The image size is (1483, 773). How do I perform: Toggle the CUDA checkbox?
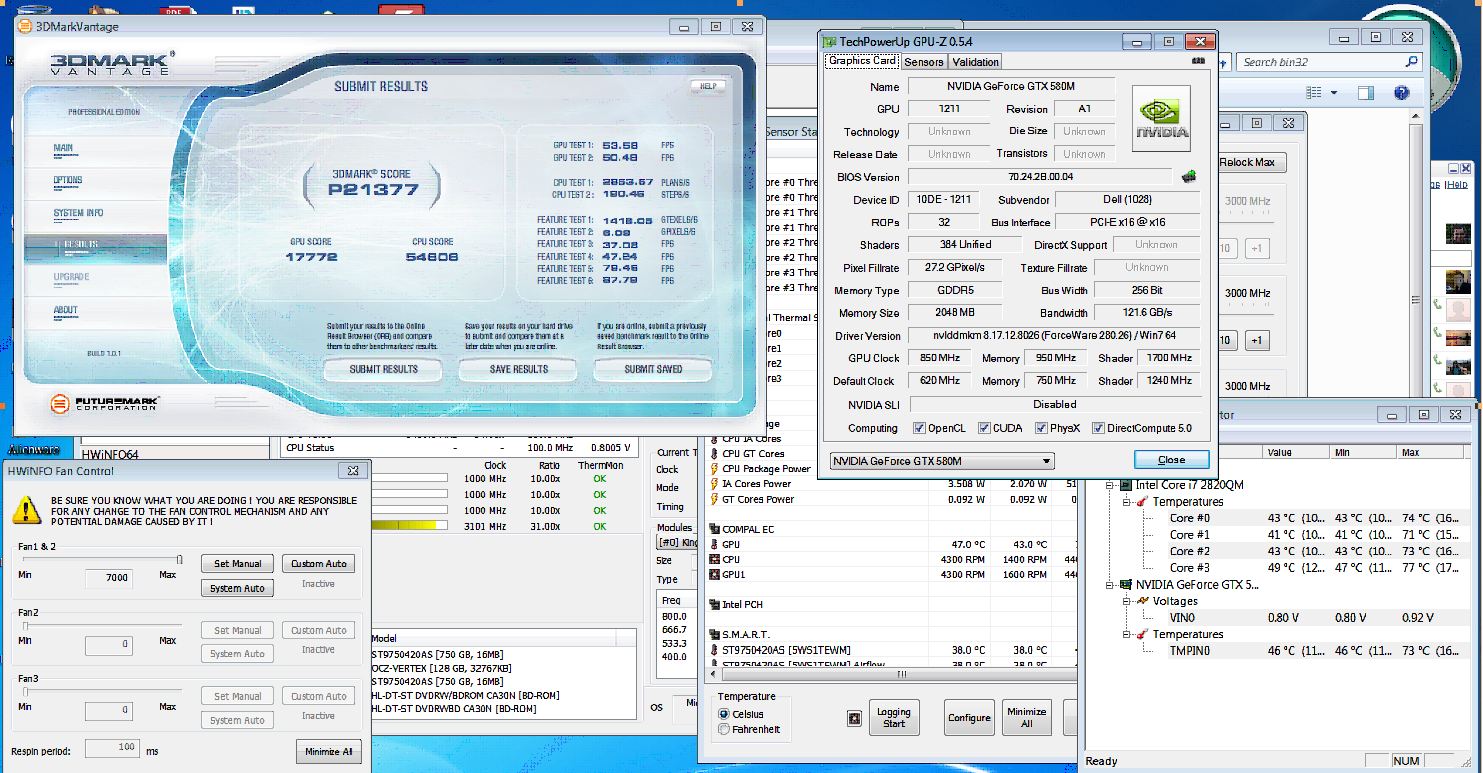[984, 428]
